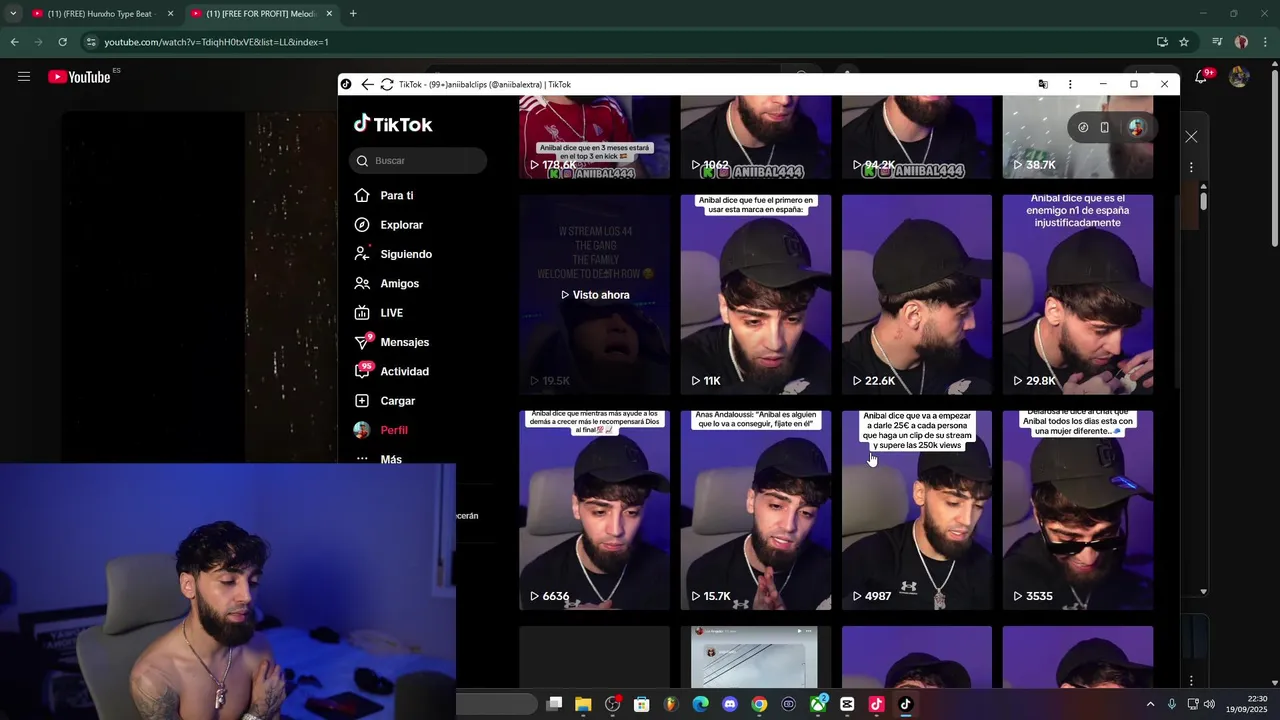Open the profile avatar in floating pill

1136,127
